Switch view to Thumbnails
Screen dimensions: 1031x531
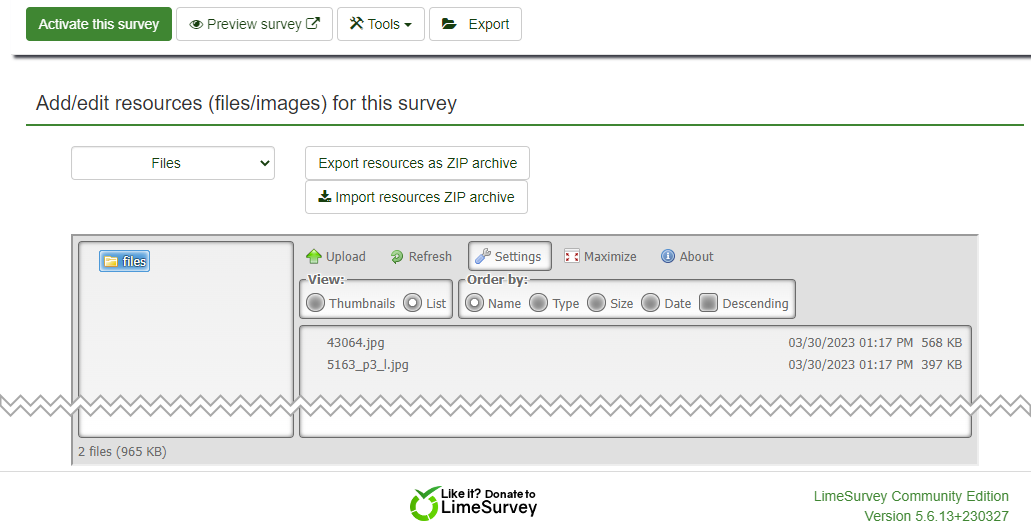click(x=316, y=303)
